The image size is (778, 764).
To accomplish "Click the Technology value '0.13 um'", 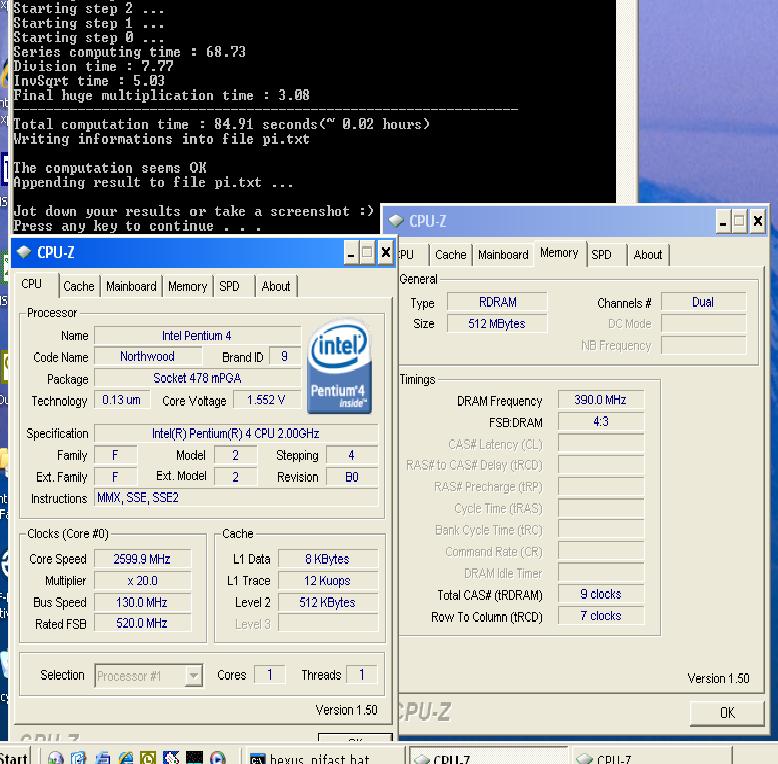I will [122, 399].
